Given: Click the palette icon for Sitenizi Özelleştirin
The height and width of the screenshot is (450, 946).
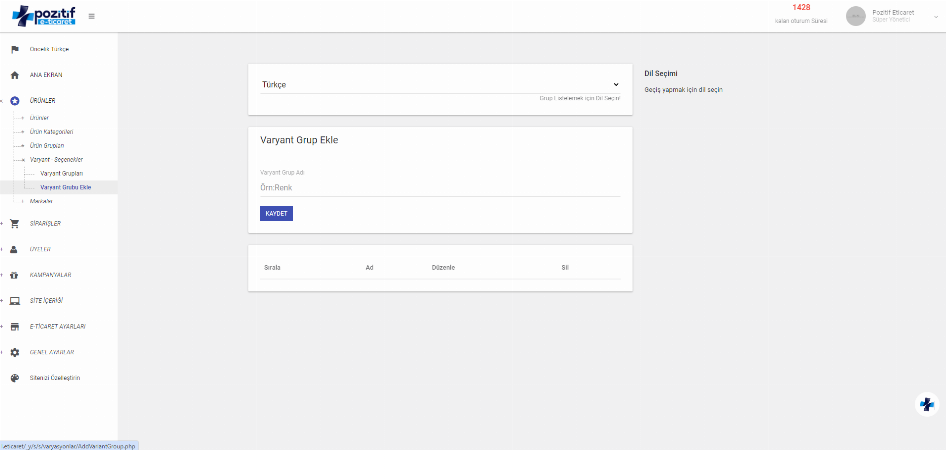Looking at the screenshot, I should click(15, 378).
